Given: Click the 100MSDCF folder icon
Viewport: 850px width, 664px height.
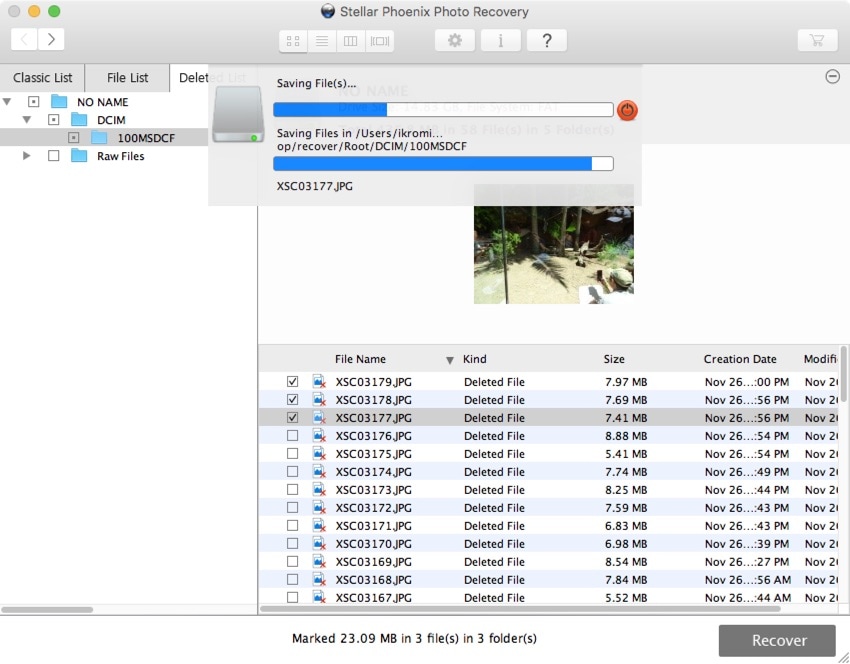Looking at the screenshot, I should point(99,137).
